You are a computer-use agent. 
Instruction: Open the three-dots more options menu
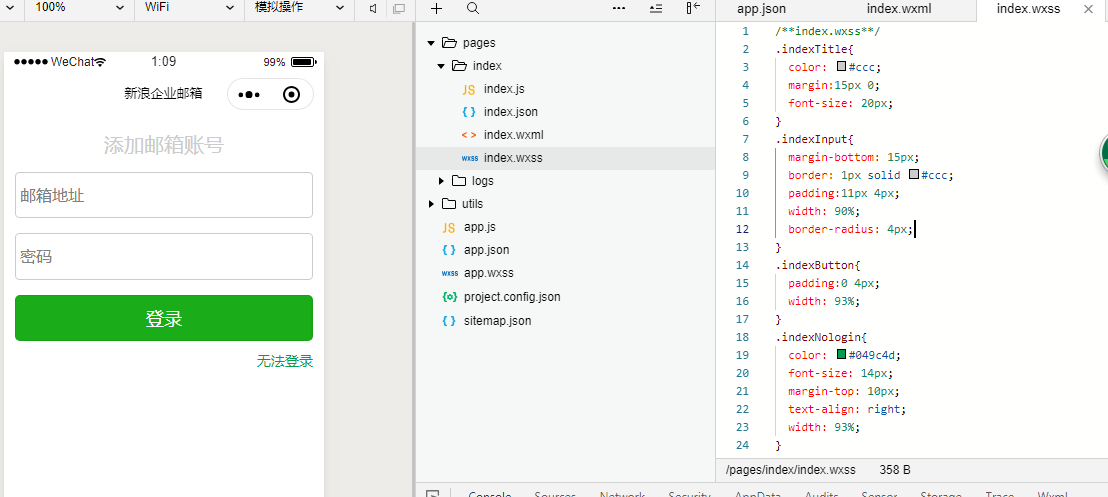[619, 8]
